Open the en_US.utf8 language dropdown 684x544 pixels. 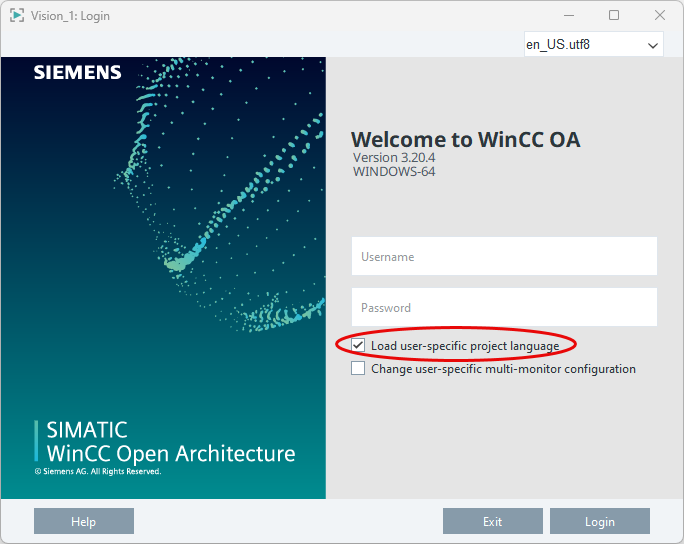585,45
